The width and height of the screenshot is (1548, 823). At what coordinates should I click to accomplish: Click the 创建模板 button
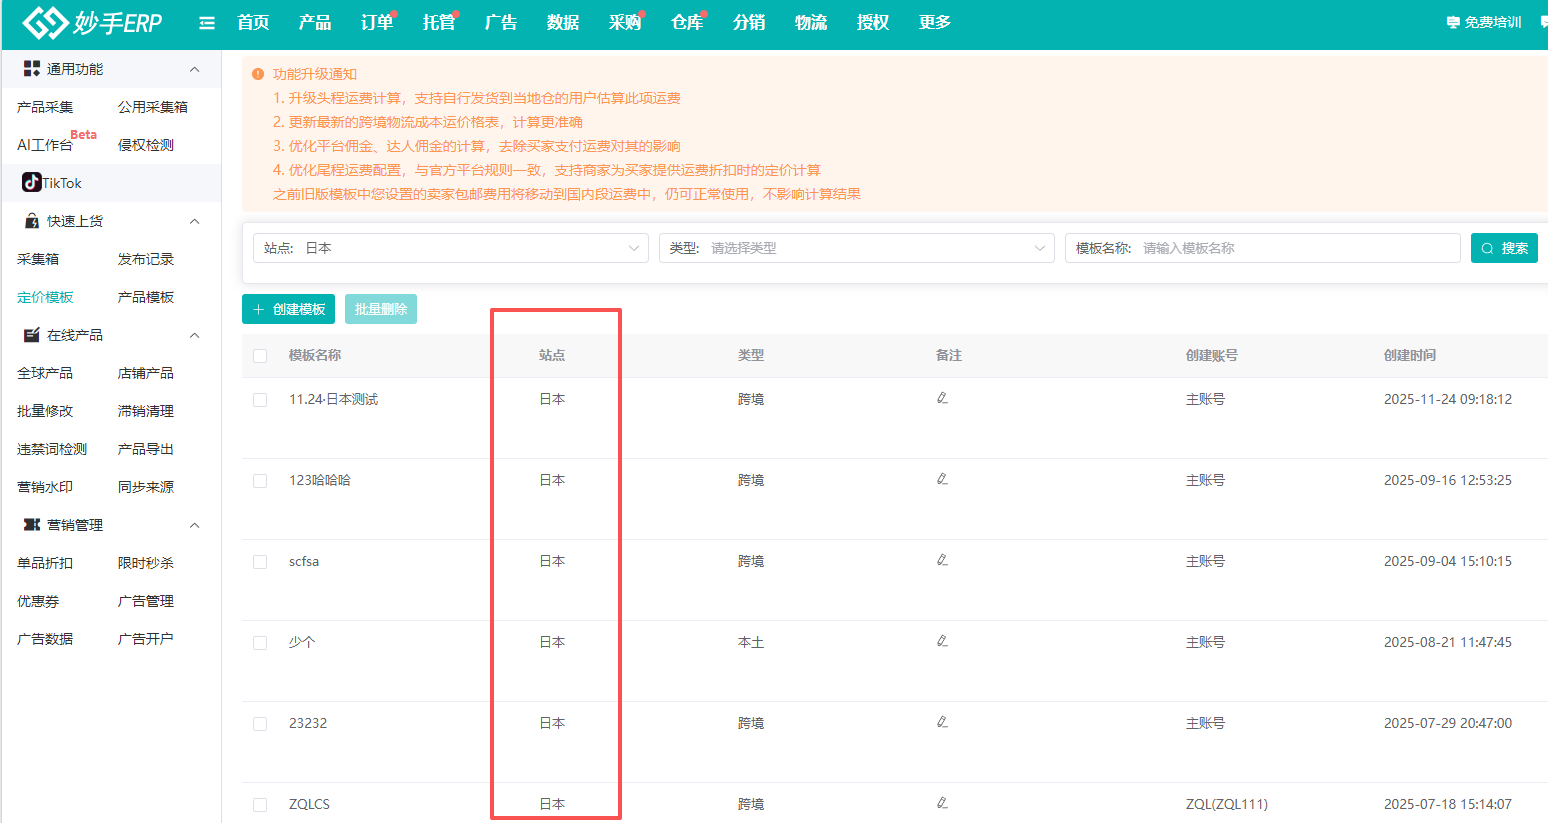coord(288,309)
